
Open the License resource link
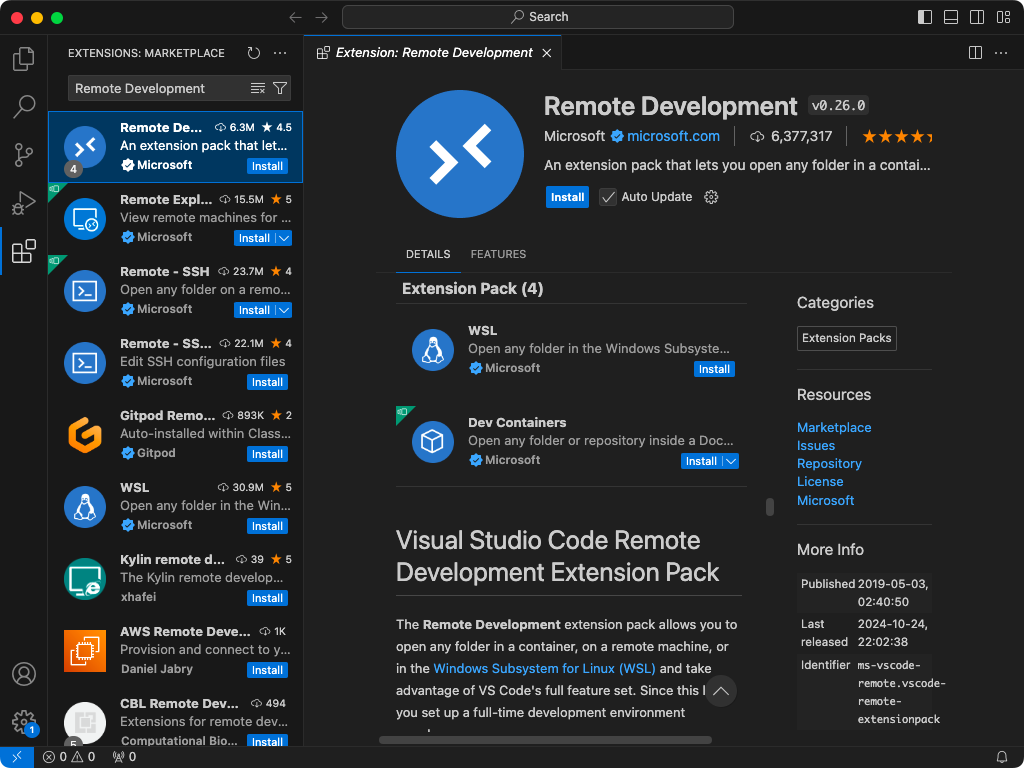click(820, 481)
